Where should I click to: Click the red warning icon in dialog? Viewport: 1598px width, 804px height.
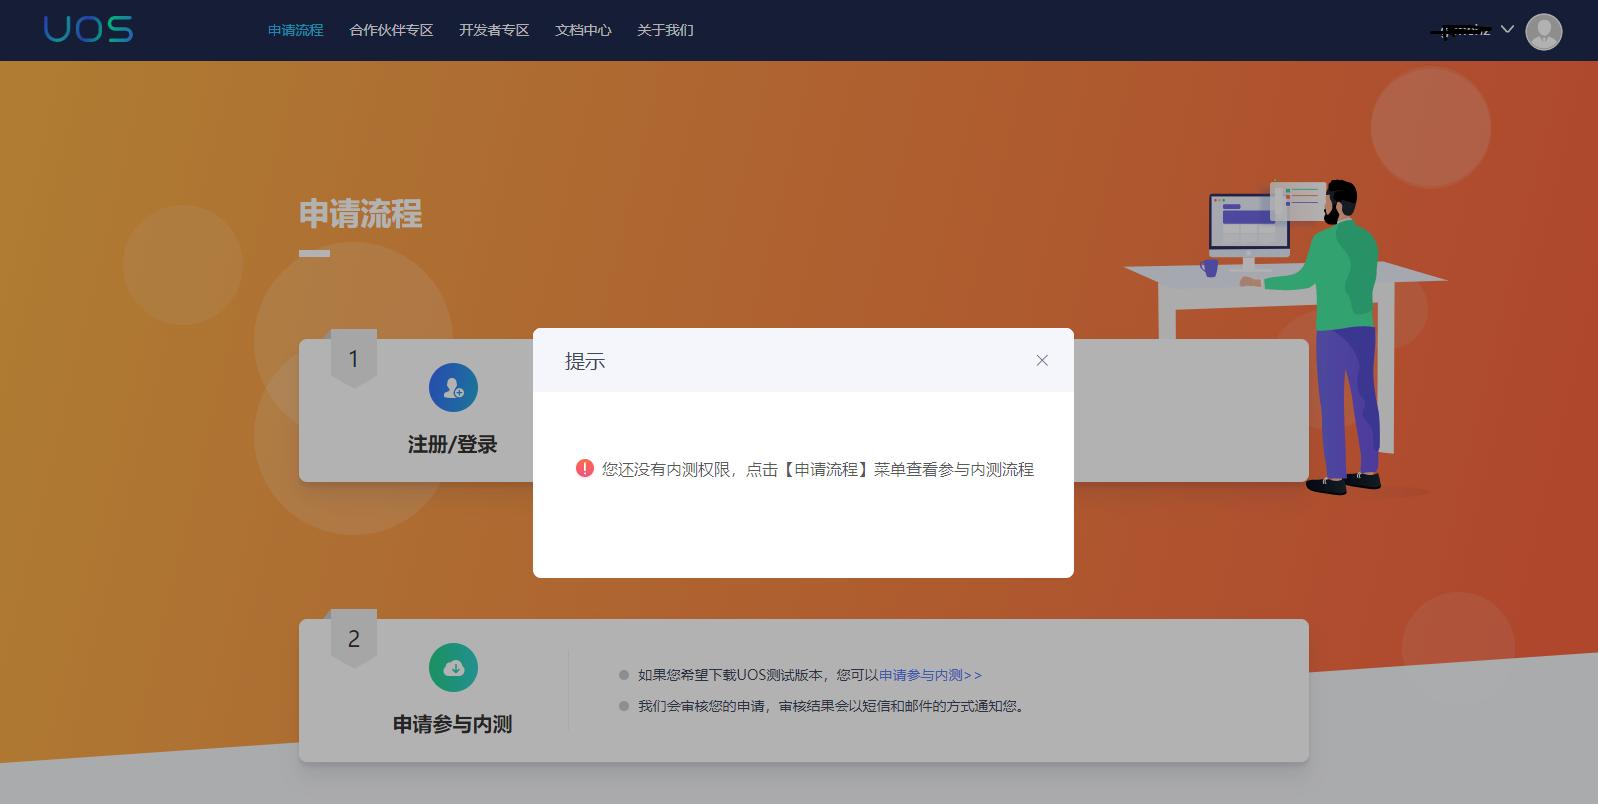coord(585,468)
